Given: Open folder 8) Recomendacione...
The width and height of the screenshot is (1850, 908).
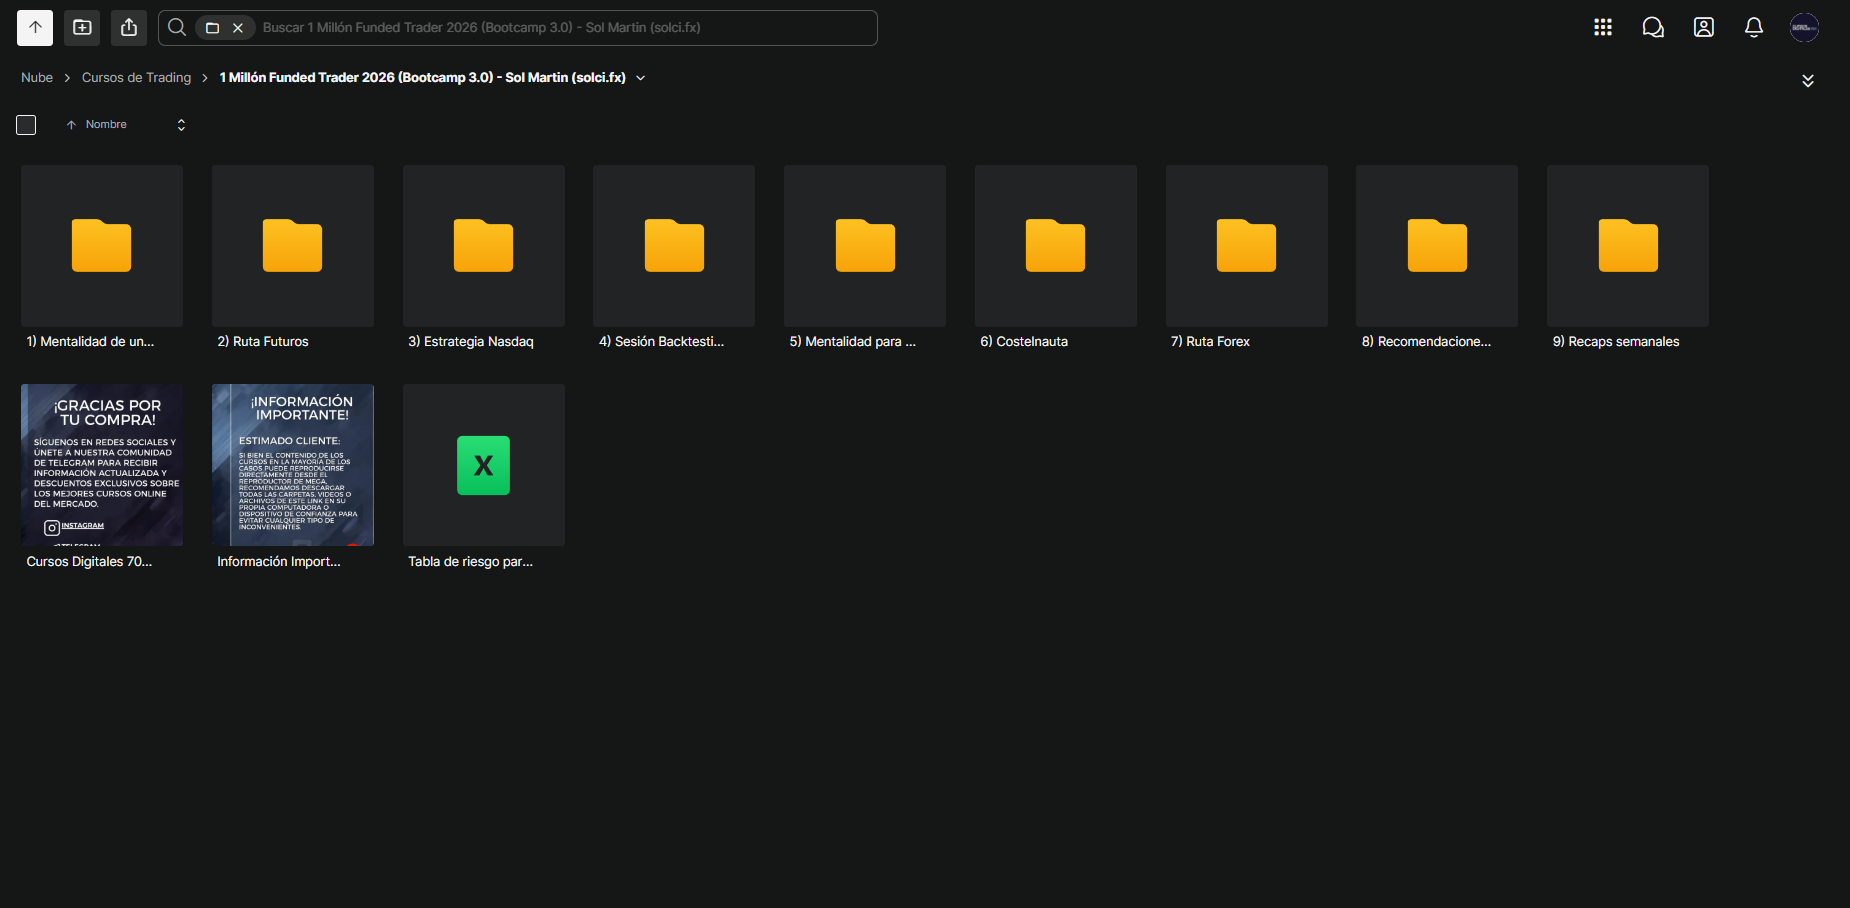Looking at the screenshot, I should (1437, 246).
